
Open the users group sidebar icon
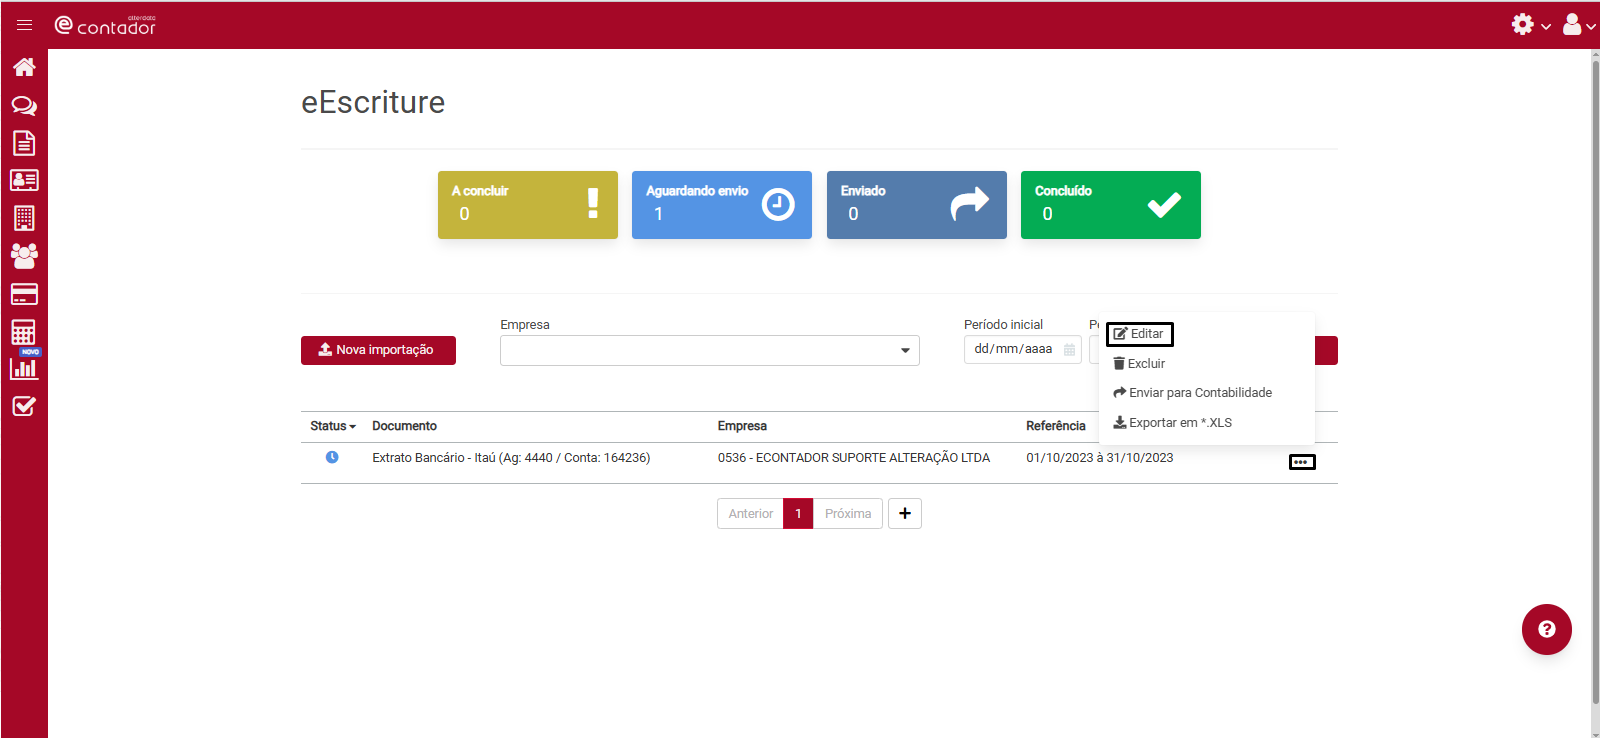[x=24, y=256]
